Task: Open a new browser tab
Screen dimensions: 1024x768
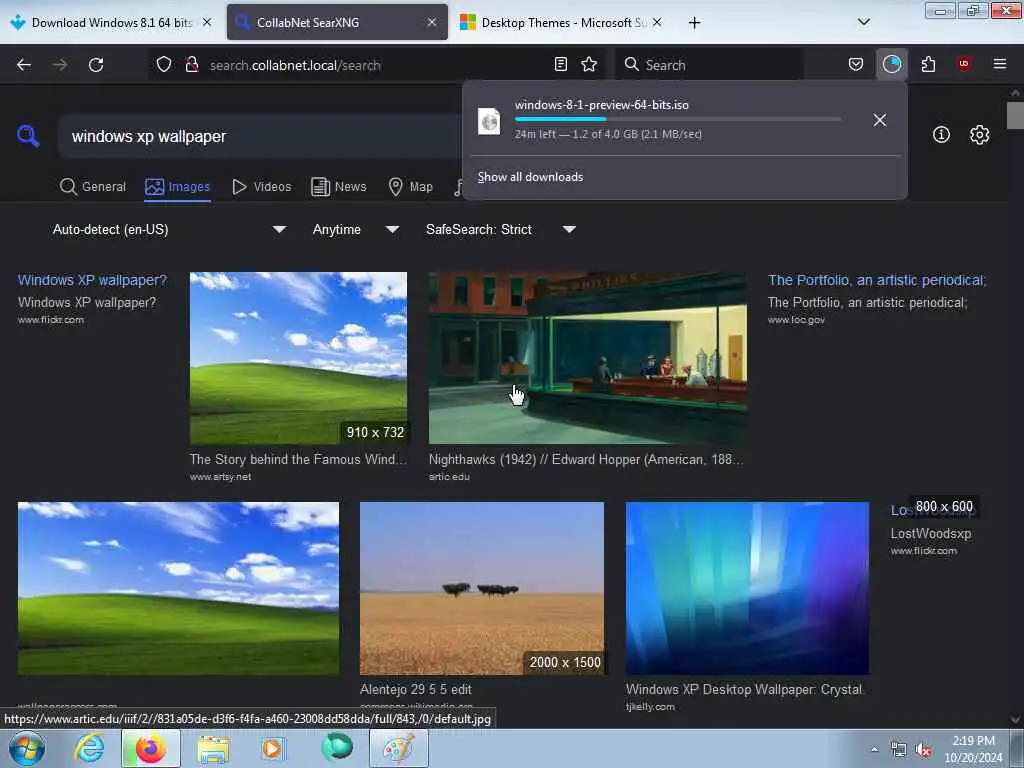Action: pos(694,23)
